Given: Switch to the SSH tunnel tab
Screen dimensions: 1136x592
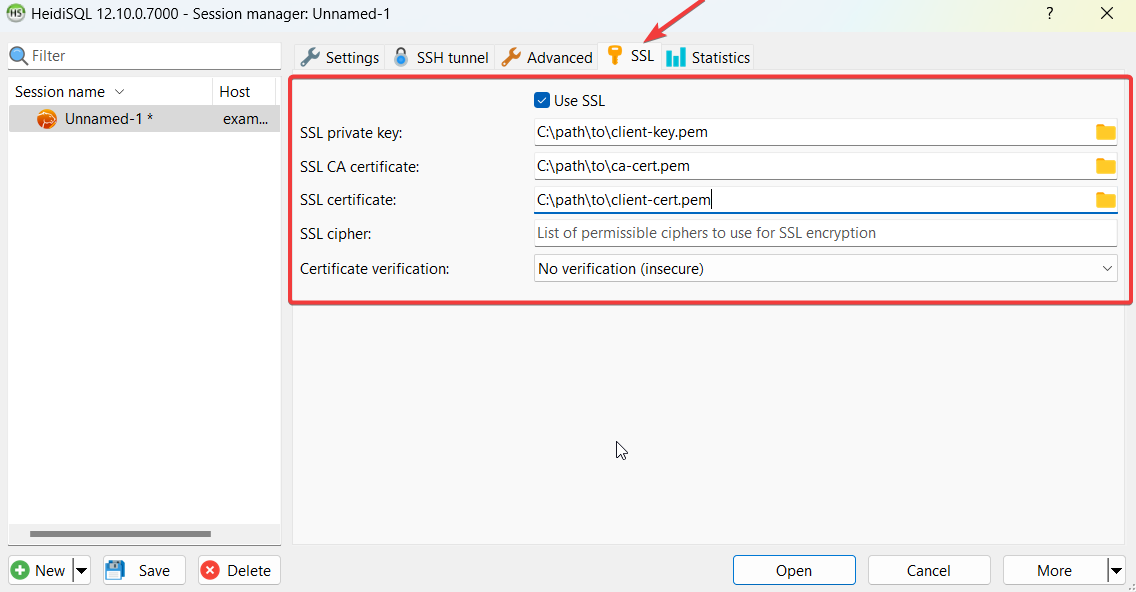Looking at the screenshot, I should [x=441, y=57].
